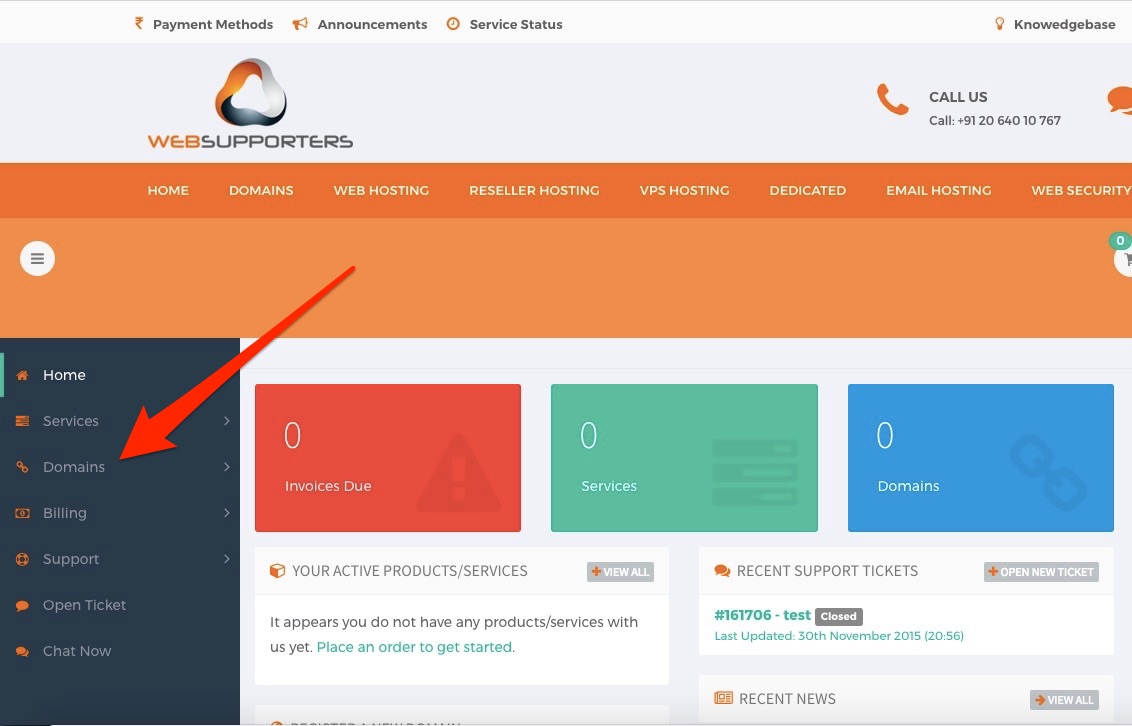Click the sidebar Home house icon
Screen dimensions: 1132x726
click(x=22, y=375)
